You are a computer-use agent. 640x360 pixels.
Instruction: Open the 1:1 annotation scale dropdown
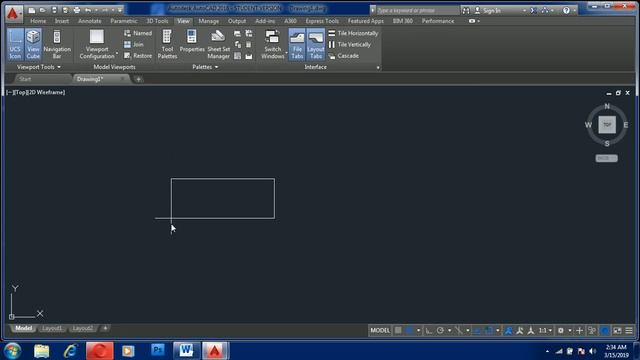click(x=545, y=330)
